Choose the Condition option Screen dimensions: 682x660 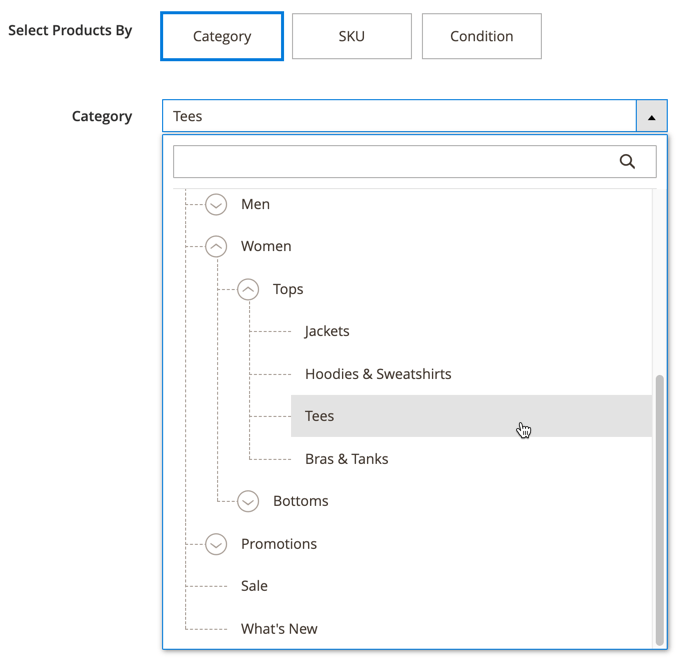(x=481, y=37)
